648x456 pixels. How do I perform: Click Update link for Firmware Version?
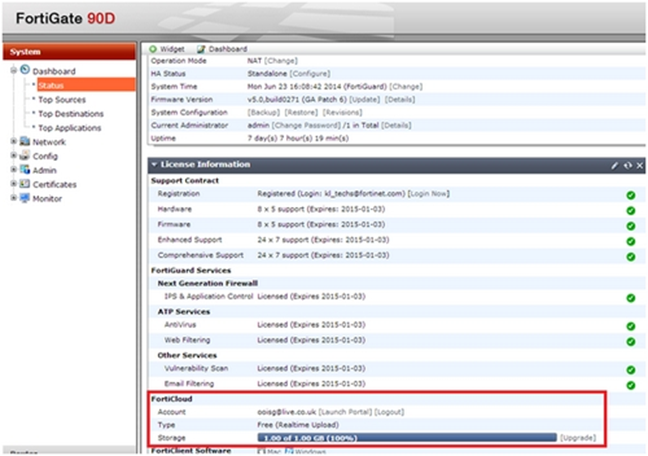[364, 99]
